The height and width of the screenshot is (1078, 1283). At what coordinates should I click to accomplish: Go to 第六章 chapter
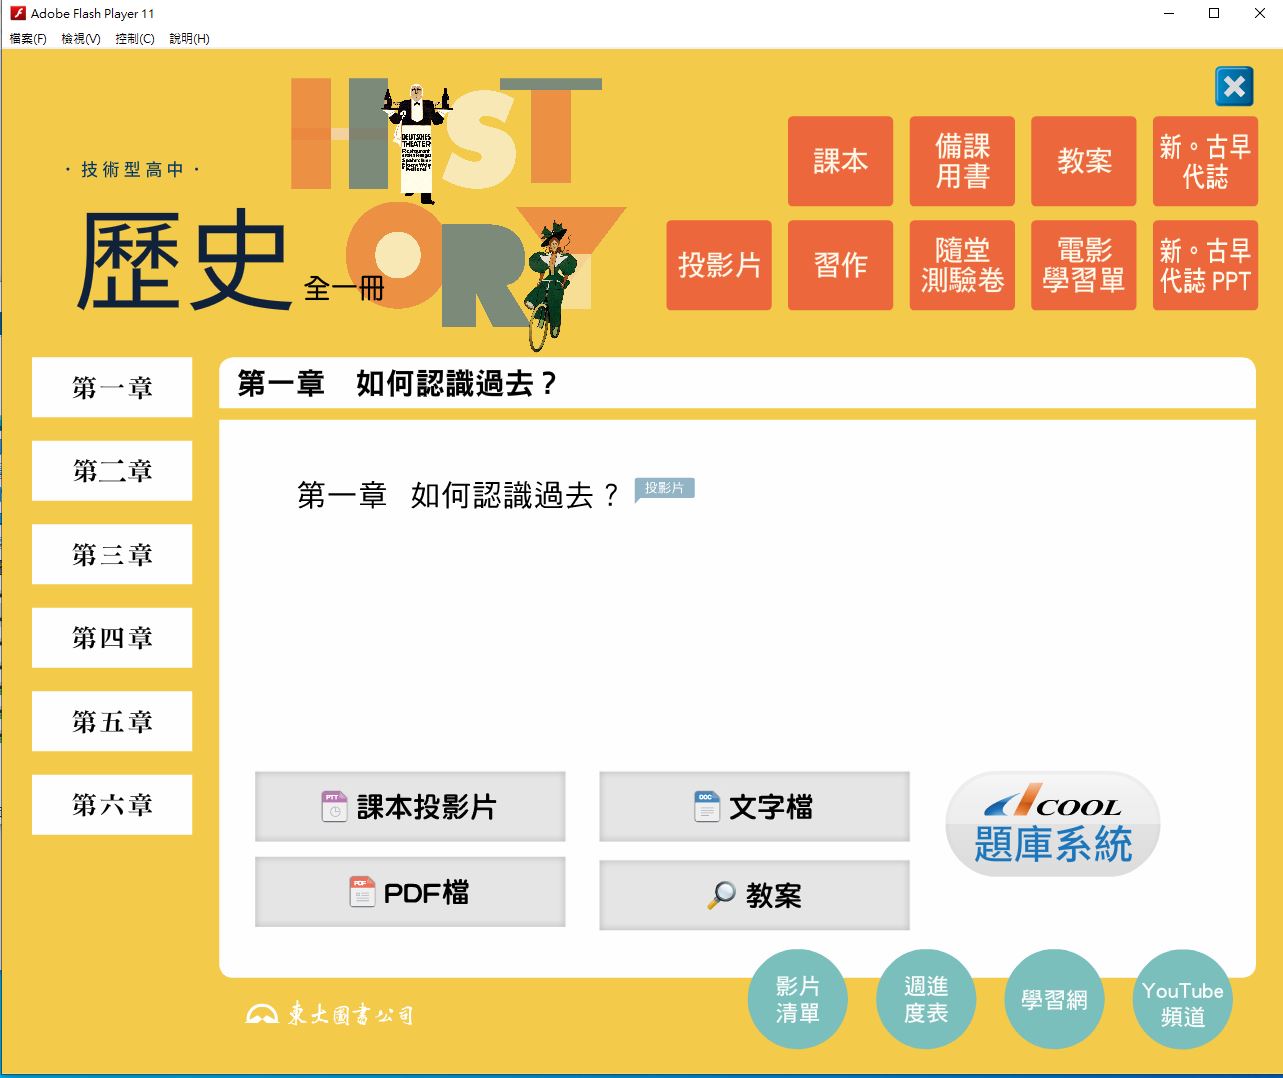tap(112, 804)
